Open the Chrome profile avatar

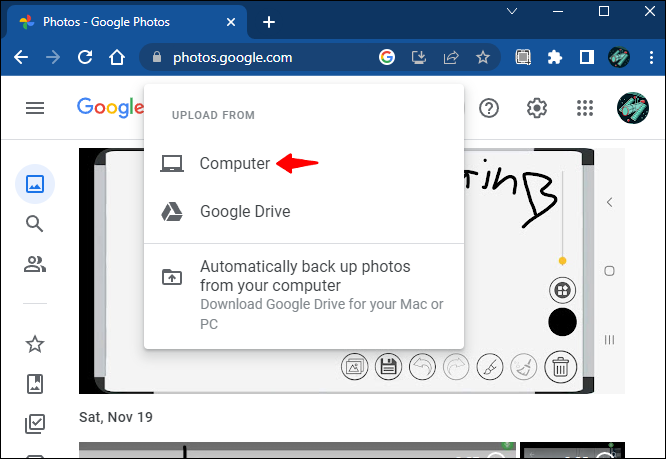click(619, 57)
